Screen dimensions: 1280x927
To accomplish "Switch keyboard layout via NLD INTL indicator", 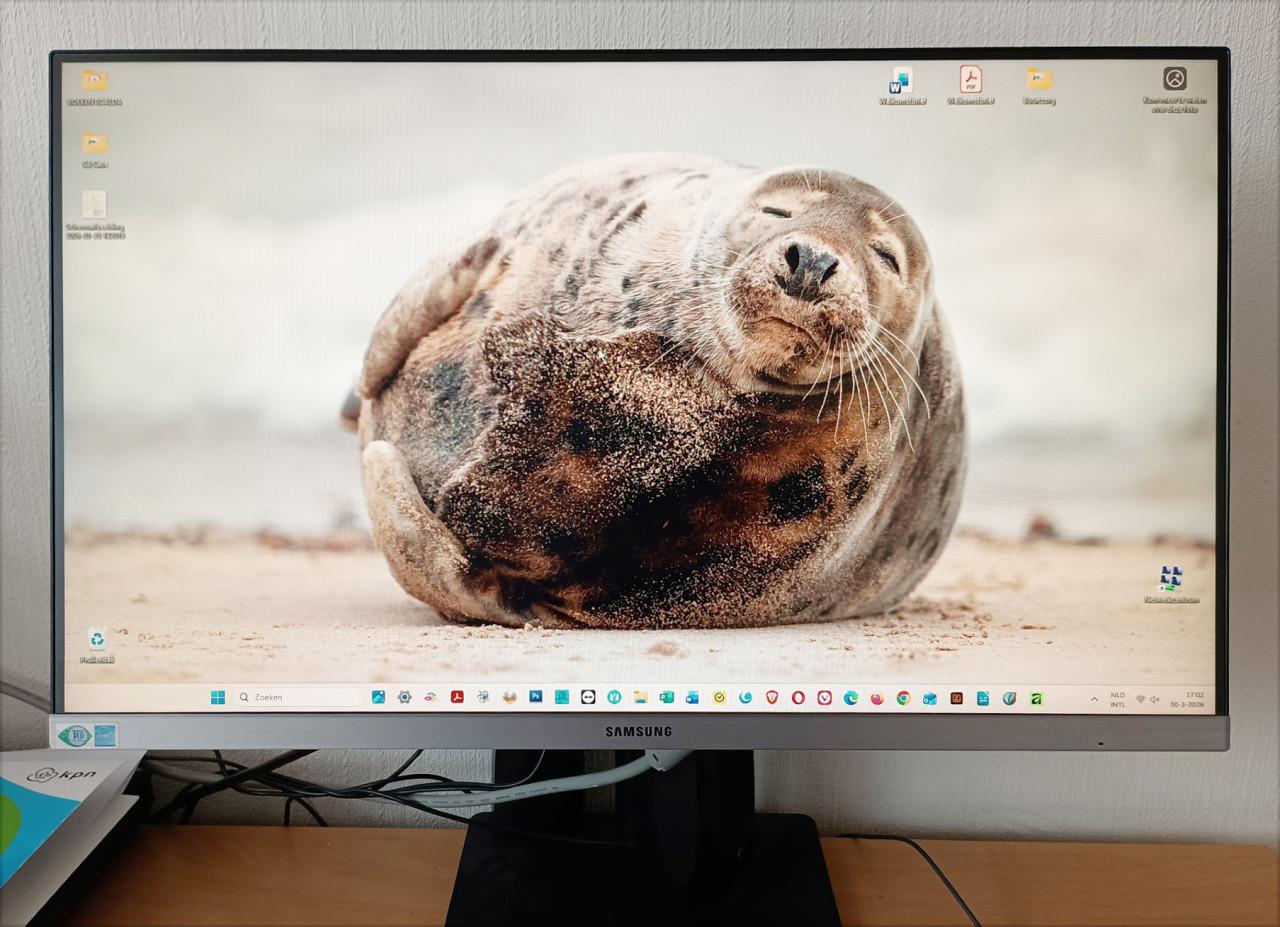I will tap(1117, 698).
